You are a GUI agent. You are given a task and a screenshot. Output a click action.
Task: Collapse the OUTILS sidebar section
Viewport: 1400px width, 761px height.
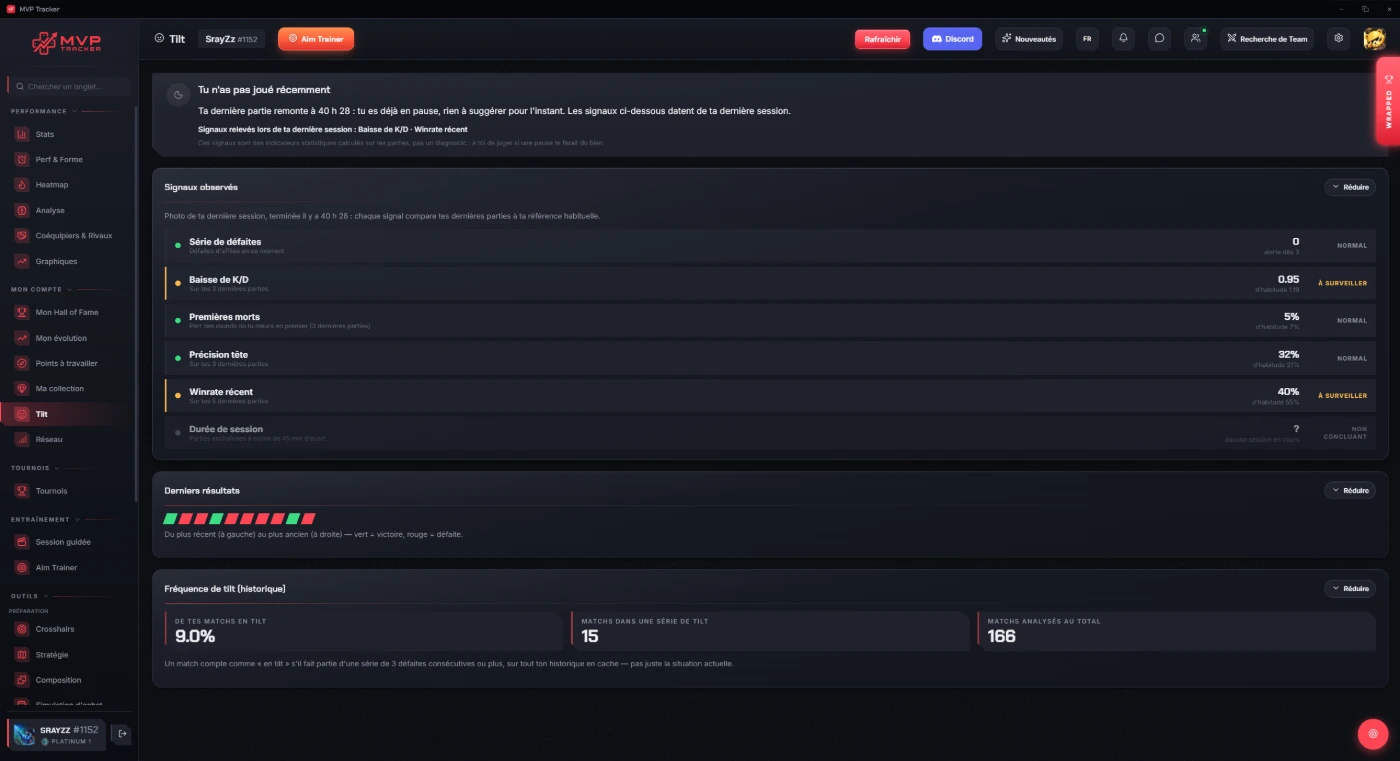[x=28, y=596]
